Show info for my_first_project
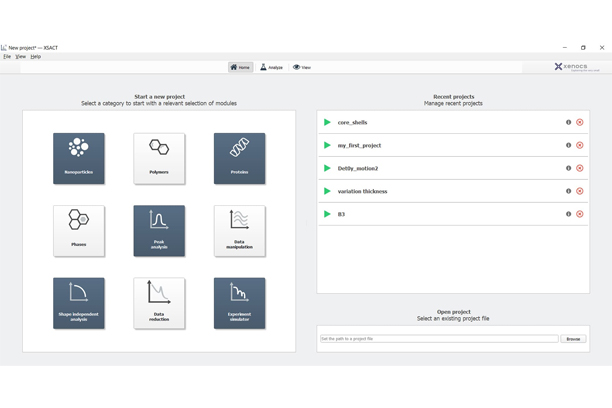Screen dimensions: 612x408 [x=568, y=145]
